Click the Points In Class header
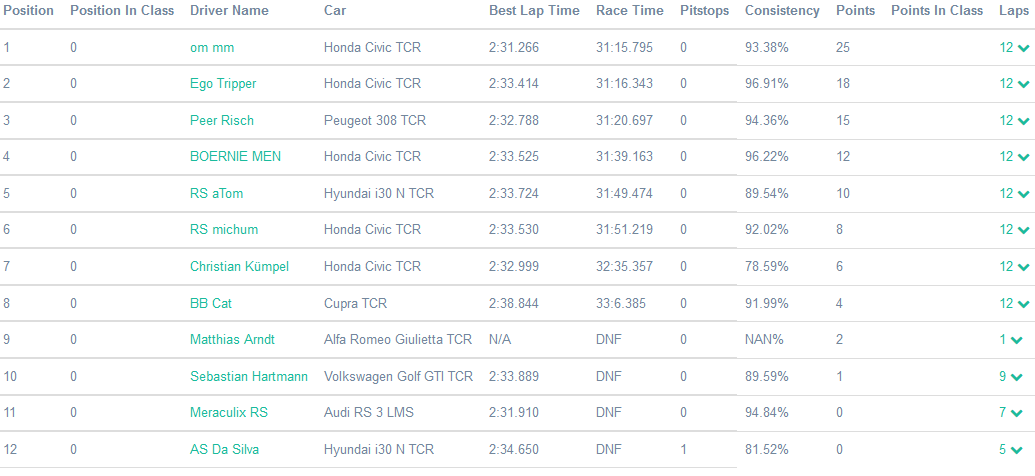The image size is (1035, 476). pyautogui.click(x=936, y=10)
